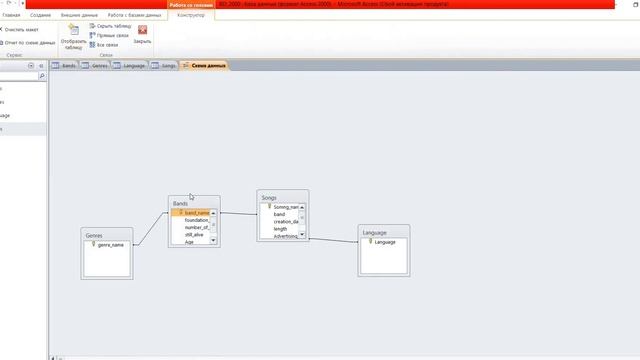Select the Bands to Songs relationship line
The image size is (640, 360).
pos(238,213)
